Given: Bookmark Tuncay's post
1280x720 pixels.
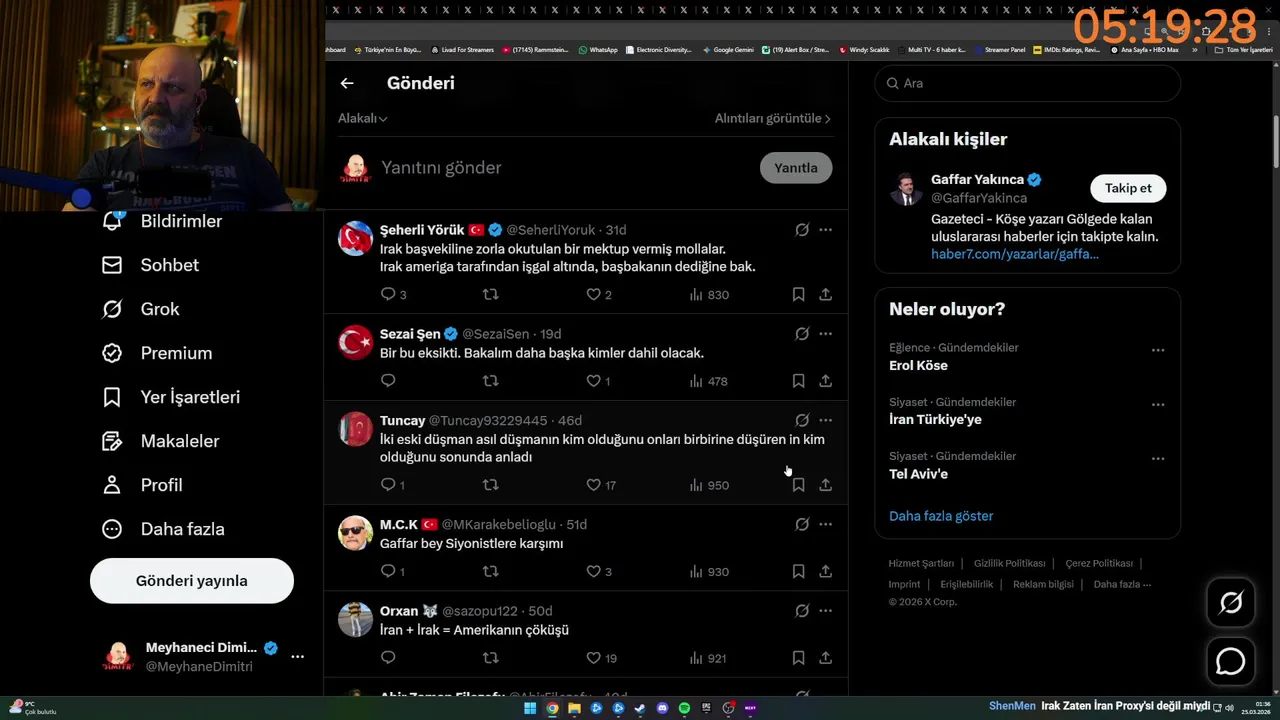Looking at the screenshot, I should [798, 485].
